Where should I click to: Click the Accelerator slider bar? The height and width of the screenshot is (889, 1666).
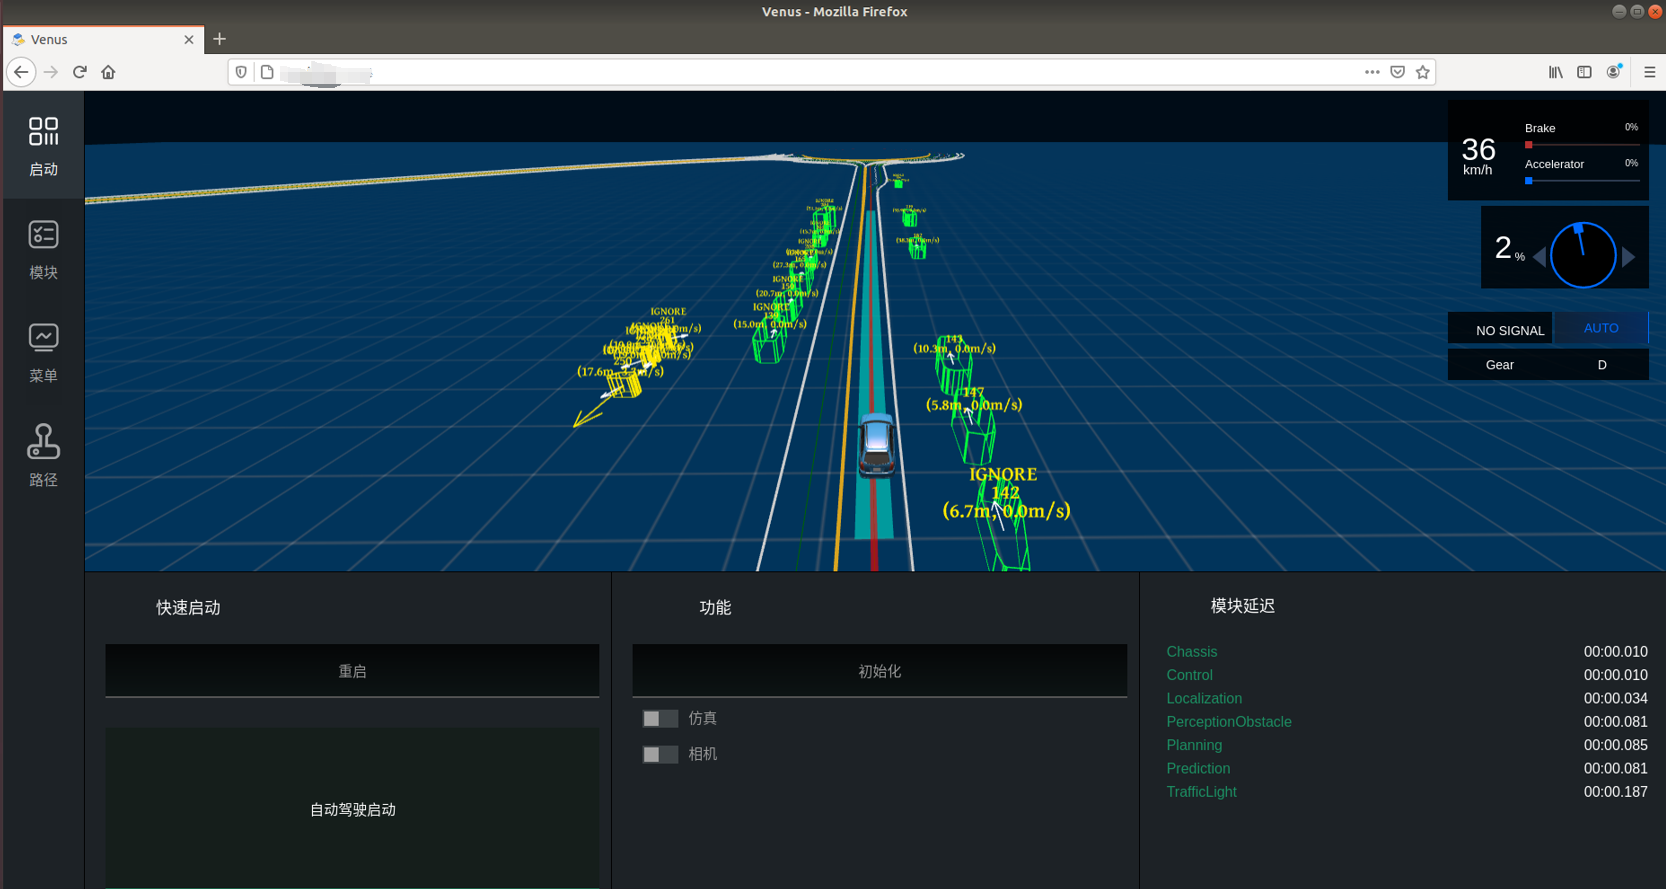(x=1581, y=181)
